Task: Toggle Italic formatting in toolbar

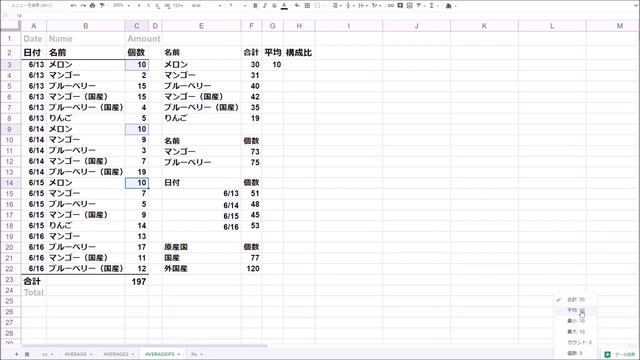Action: point(264,6)
